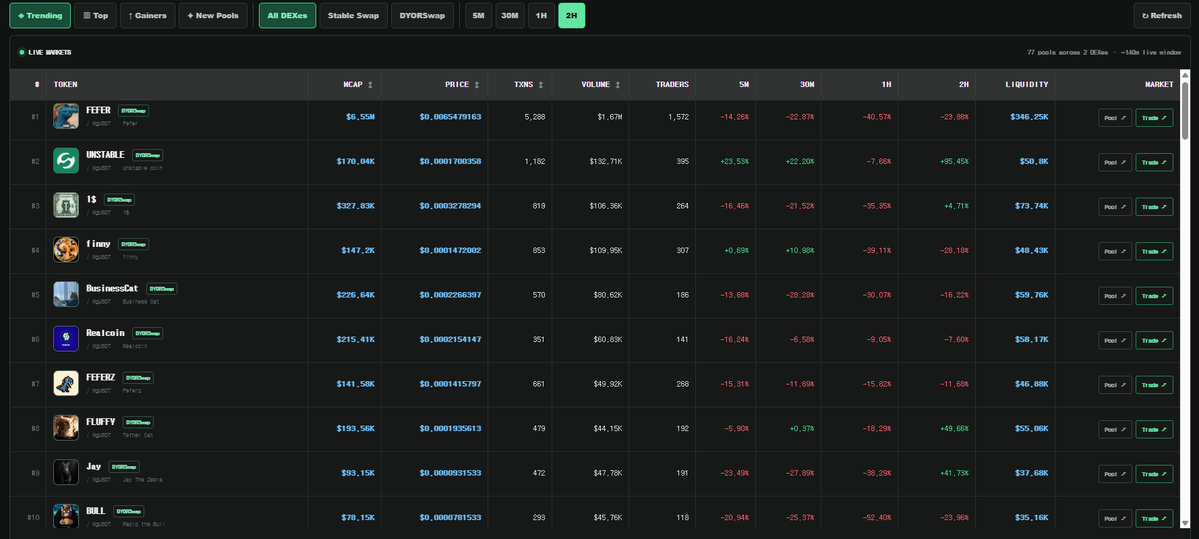
Task: Click Trade for Realcoin
Action: pyautogui.click(x=1154, y=340)
